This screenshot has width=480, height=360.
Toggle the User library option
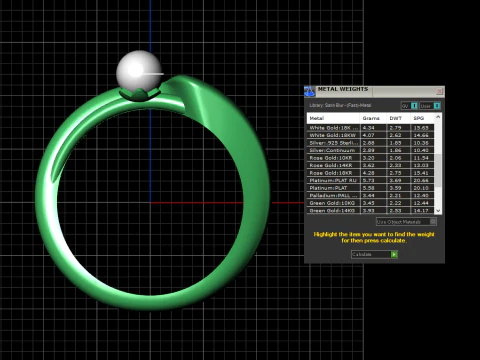pyautogui.click(x=430, y=106)
